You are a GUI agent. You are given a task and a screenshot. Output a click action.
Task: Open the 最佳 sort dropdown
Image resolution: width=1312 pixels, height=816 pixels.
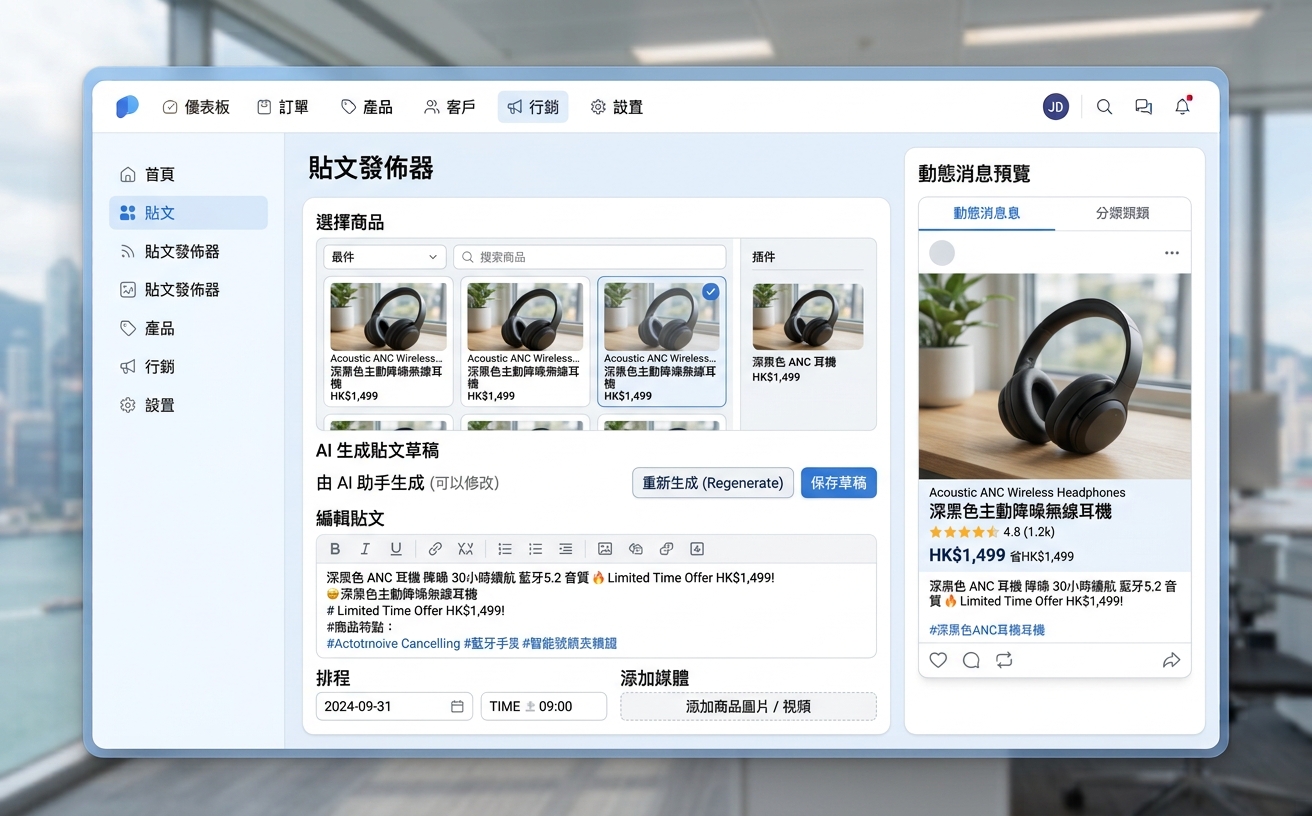click(385, 257)
